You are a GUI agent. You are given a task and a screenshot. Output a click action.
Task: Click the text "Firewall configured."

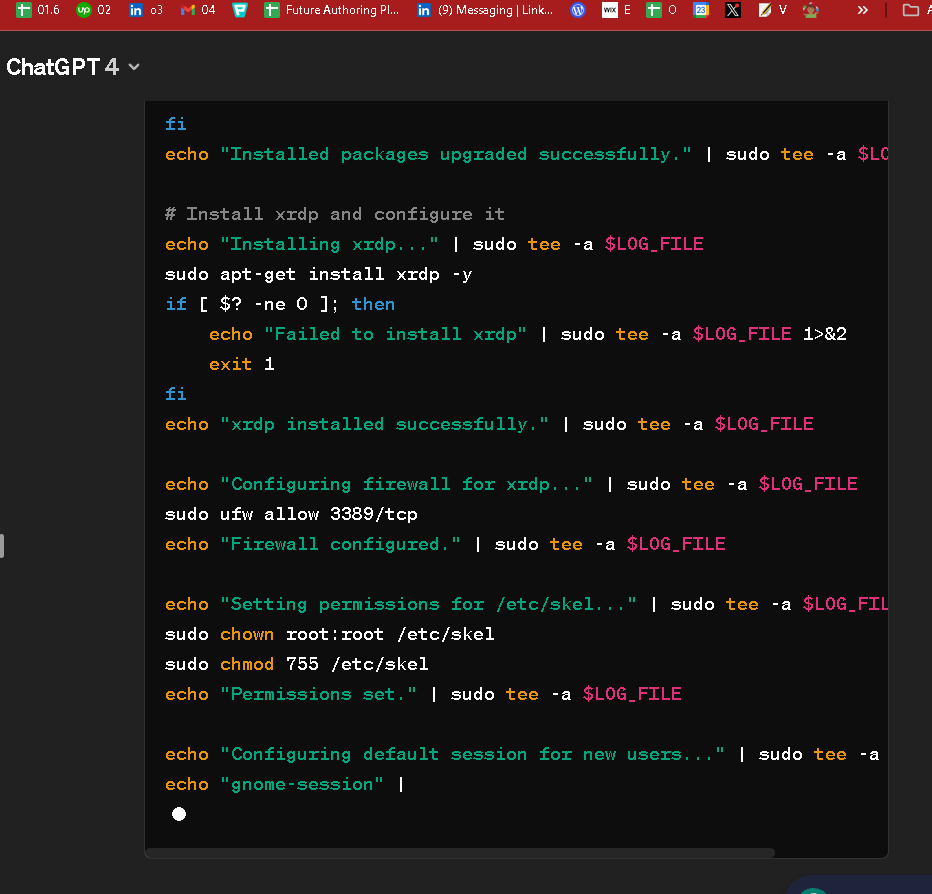coord(340,544)
